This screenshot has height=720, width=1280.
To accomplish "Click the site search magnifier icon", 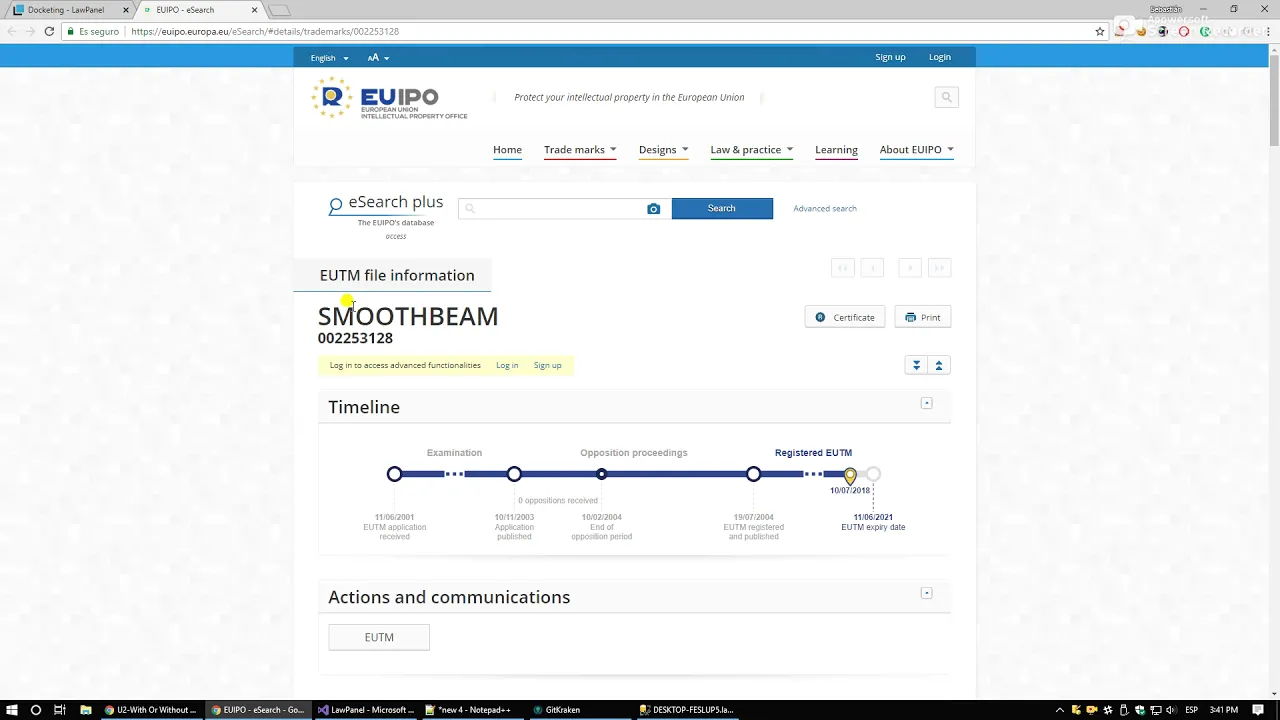I will [x=946, y=97].
